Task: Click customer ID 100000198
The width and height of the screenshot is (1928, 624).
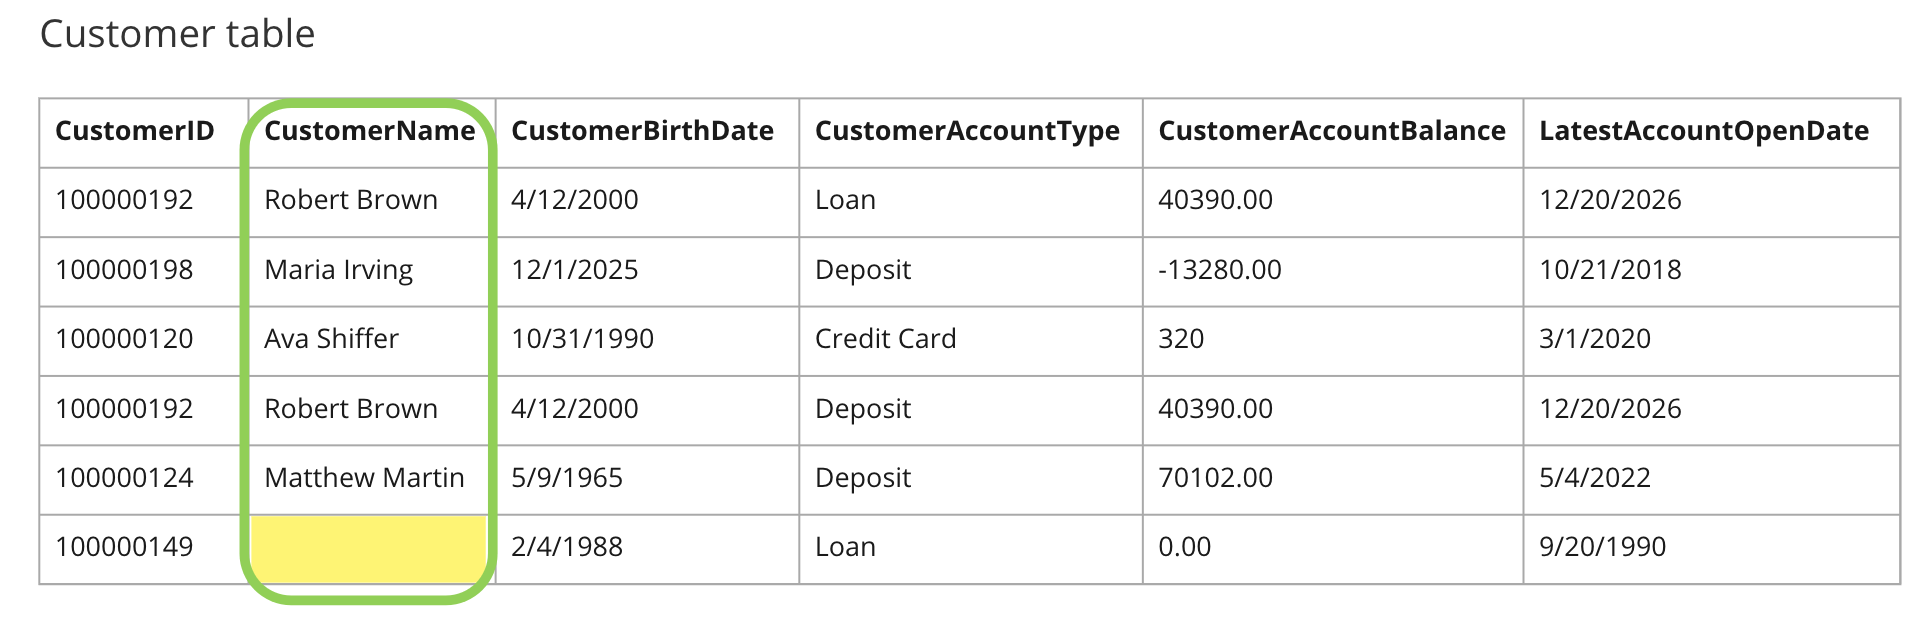Action: coord(144,271)
